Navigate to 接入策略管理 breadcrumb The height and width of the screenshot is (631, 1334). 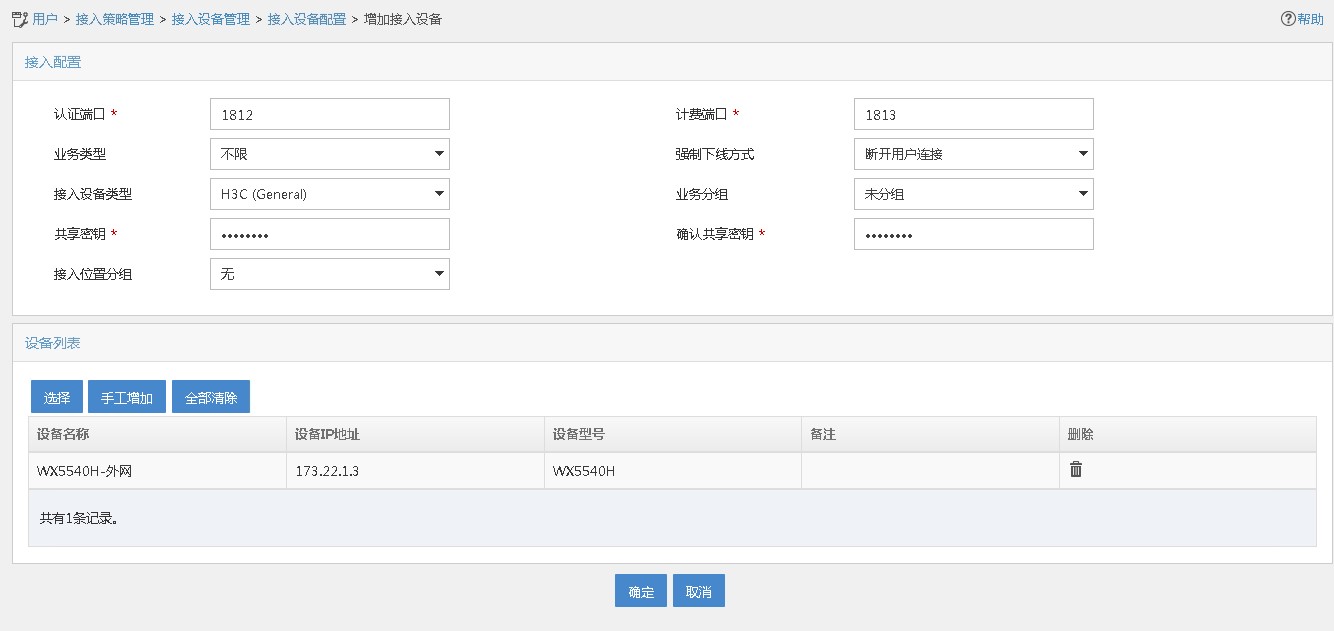point(115,19)
